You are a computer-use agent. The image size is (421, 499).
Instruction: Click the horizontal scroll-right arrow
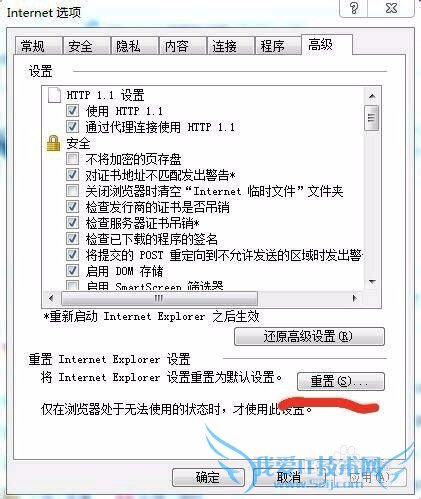(x=355, y=298)
